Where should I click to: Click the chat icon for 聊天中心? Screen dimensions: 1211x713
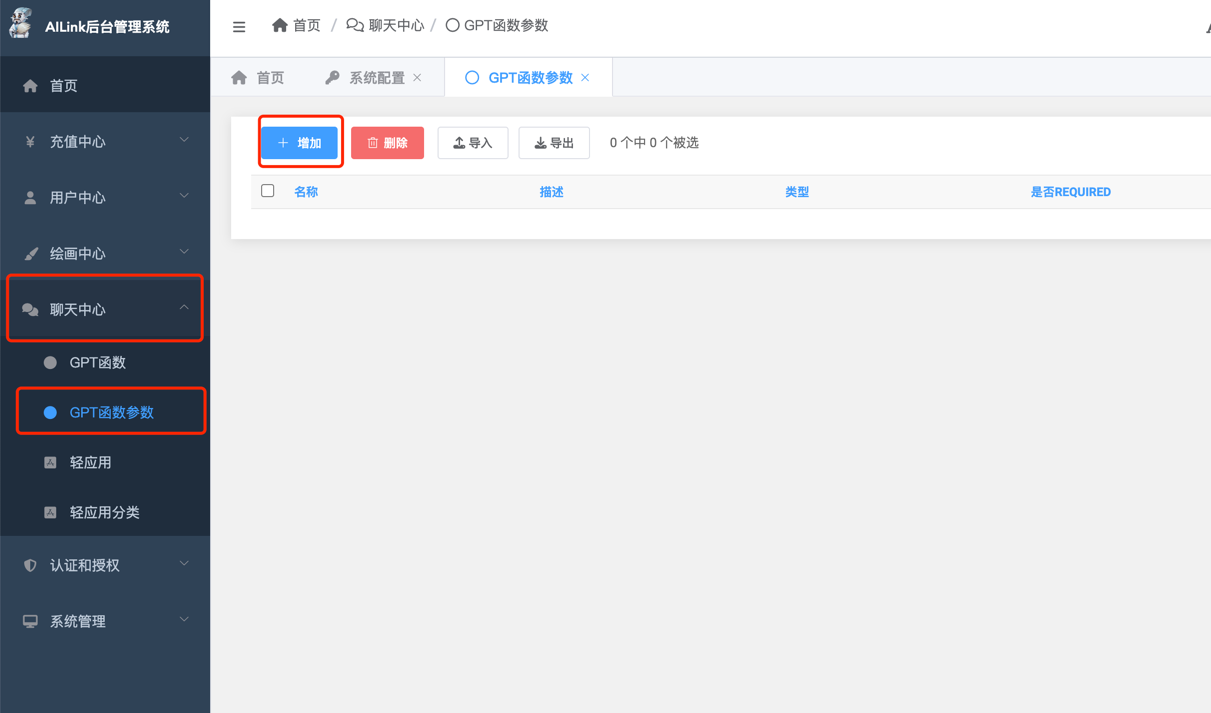30,310
